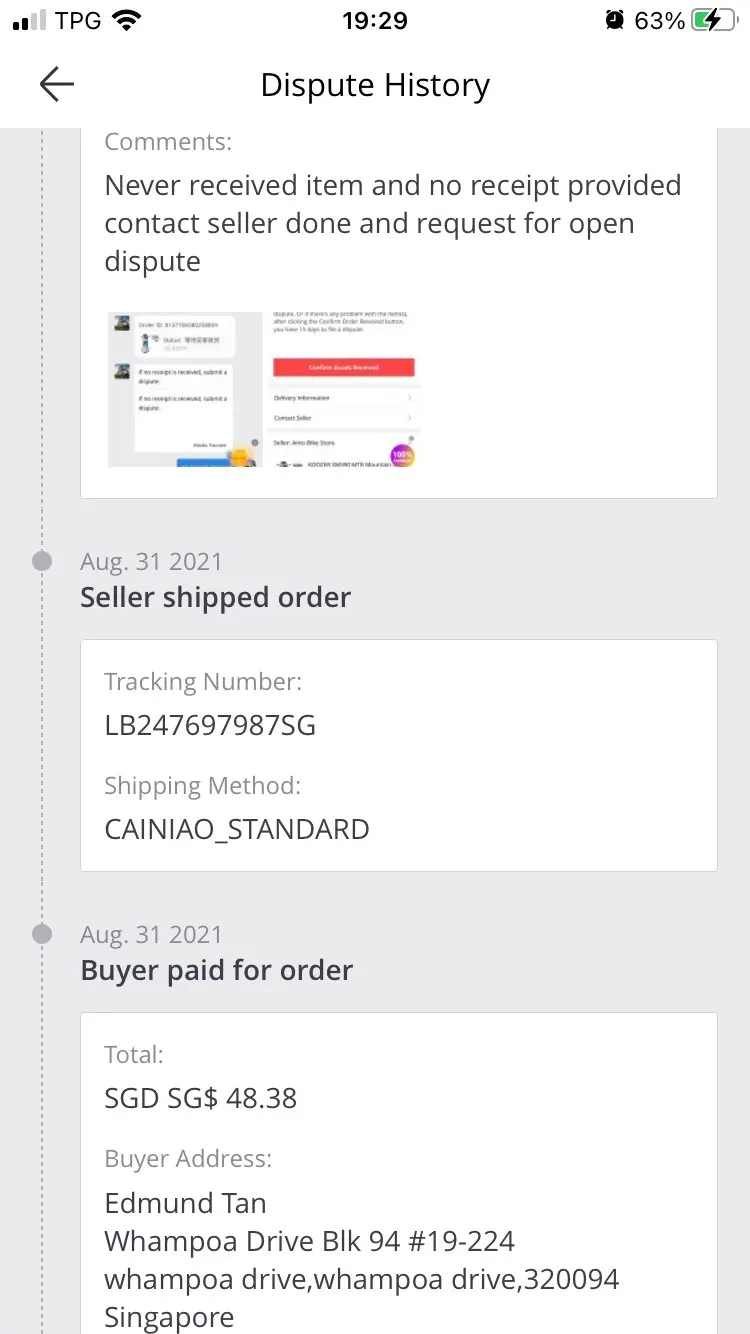750x1334 pixels.
Task: Tap the 19:29 clock in status bar
Action: click(375, 20)
